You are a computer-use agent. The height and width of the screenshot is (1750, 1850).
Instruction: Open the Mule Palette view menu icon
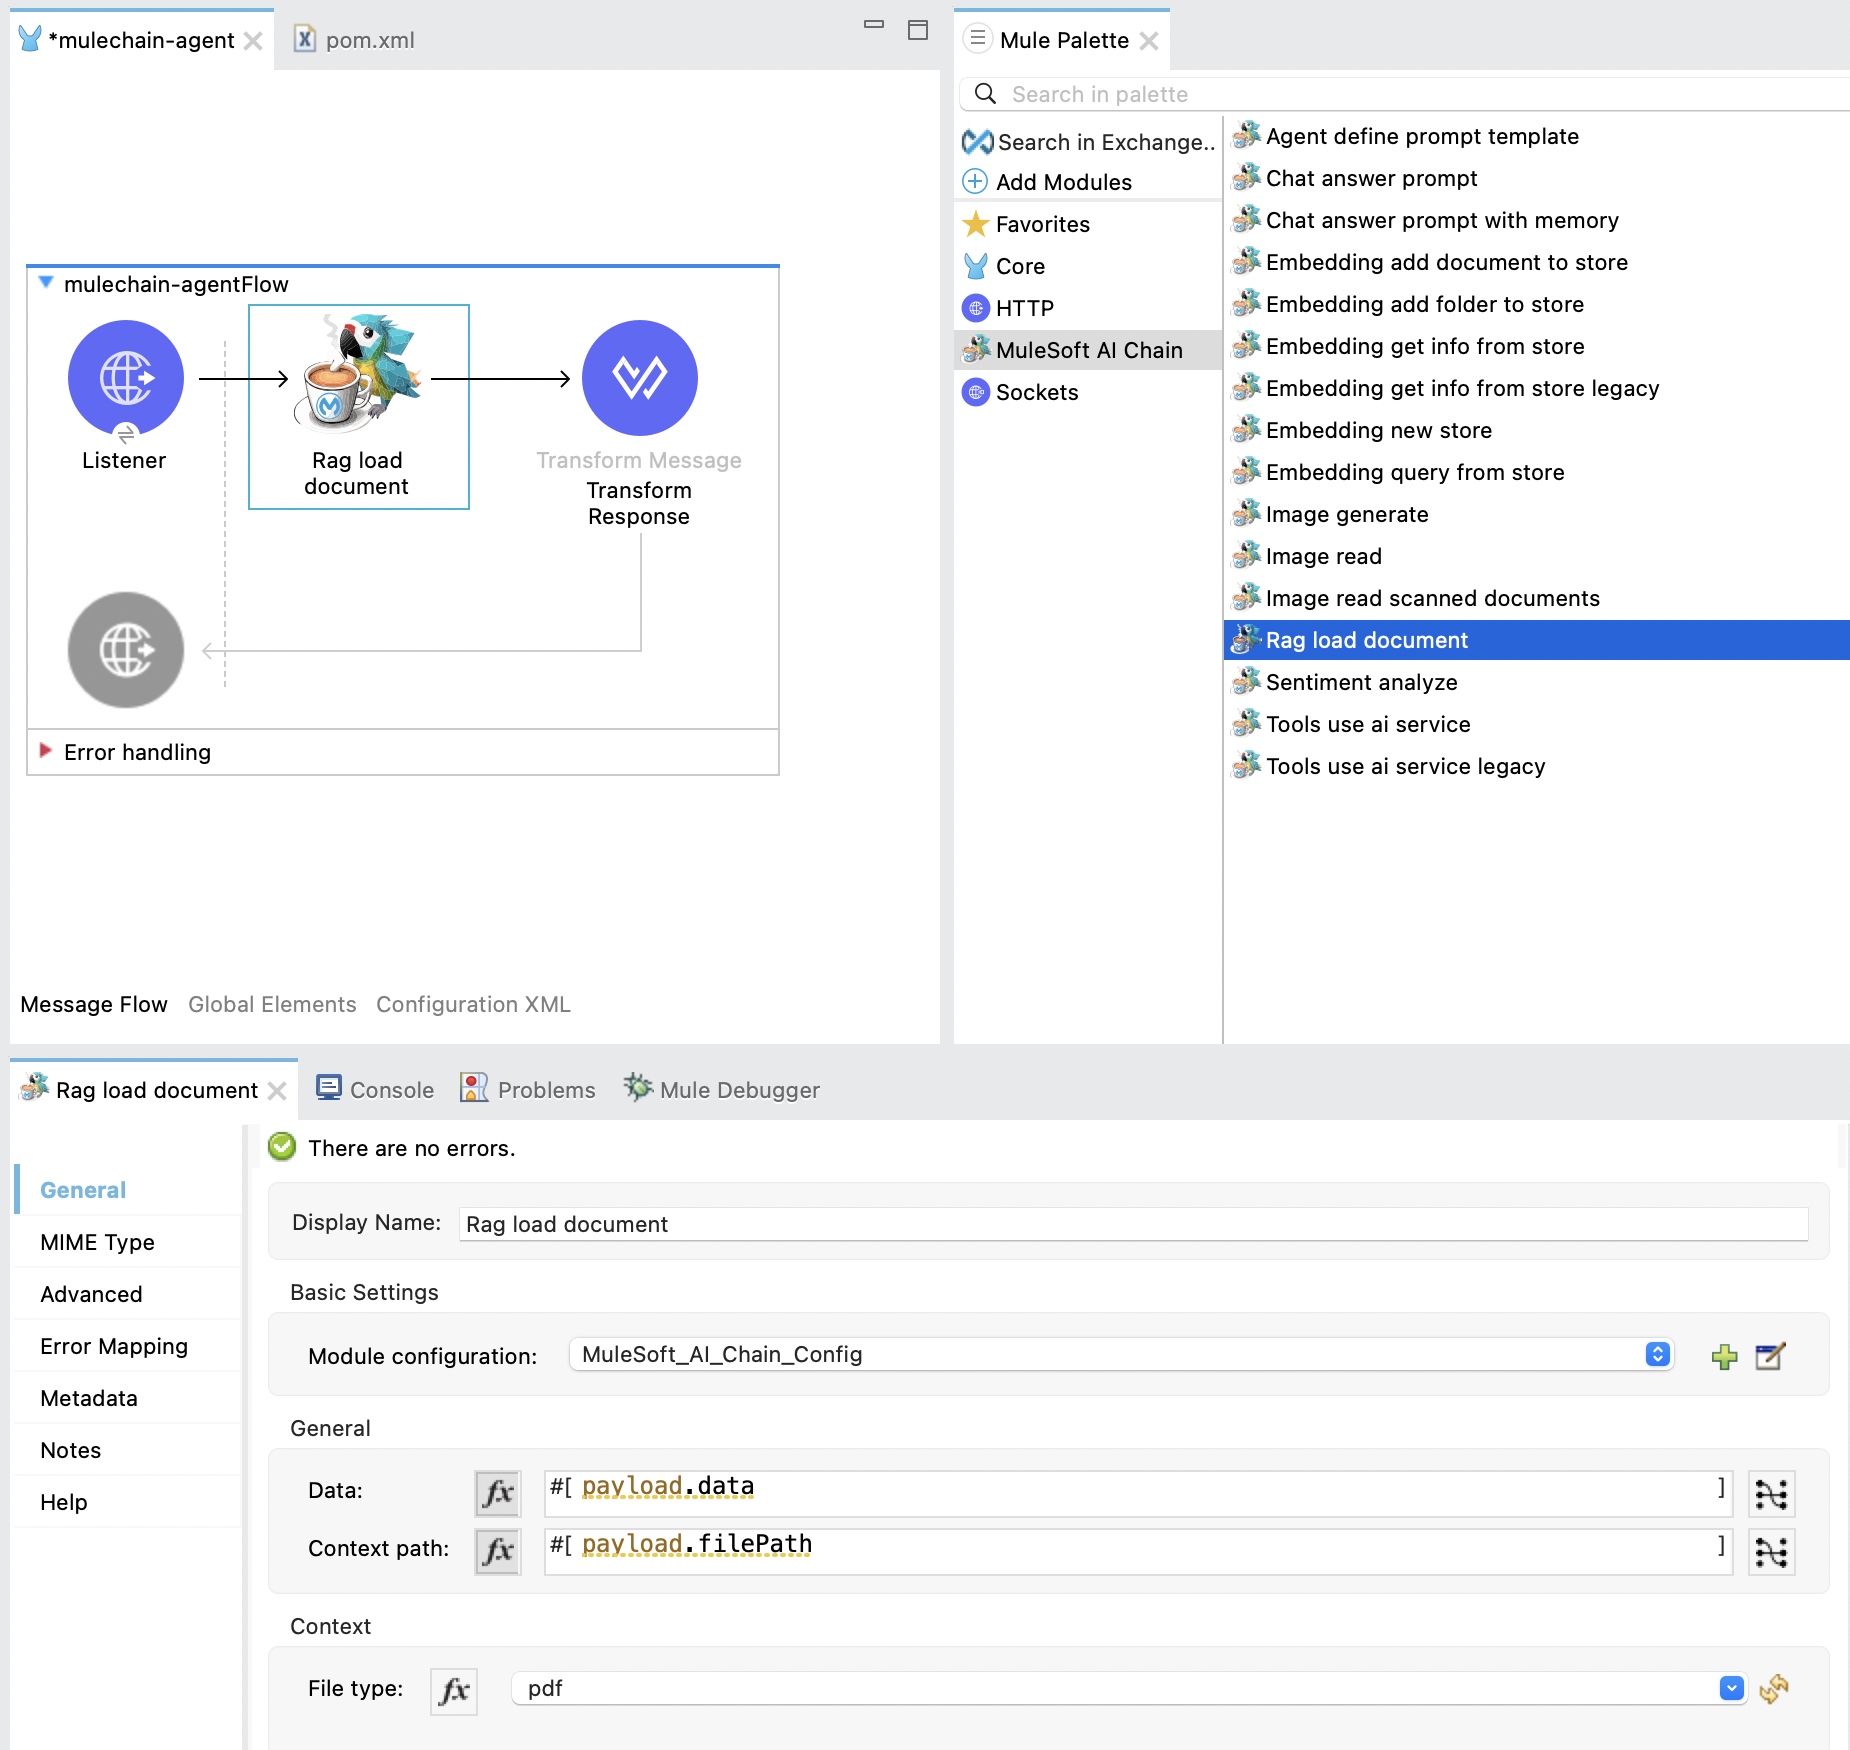coord(977,38)
